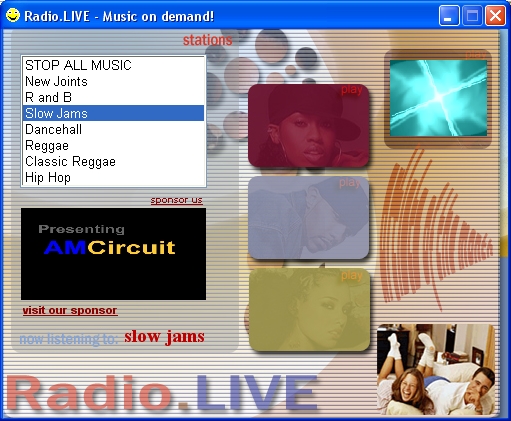Switch to the Dancehall station
The height and width of the screenshot is (421, 511).
click(113, 129)
